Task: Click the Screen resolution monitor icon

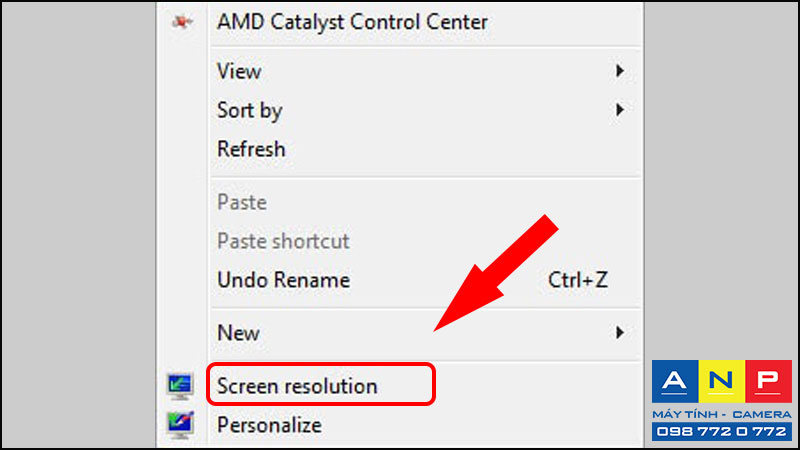Action: pos(180,386)
